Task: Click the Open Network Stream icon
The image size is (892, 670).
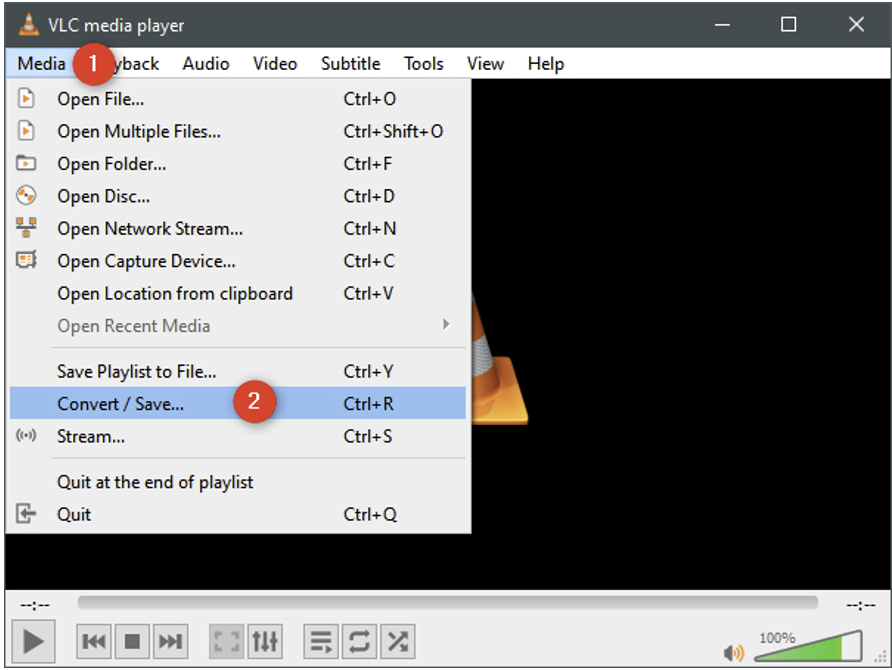Action: [26, 228]
